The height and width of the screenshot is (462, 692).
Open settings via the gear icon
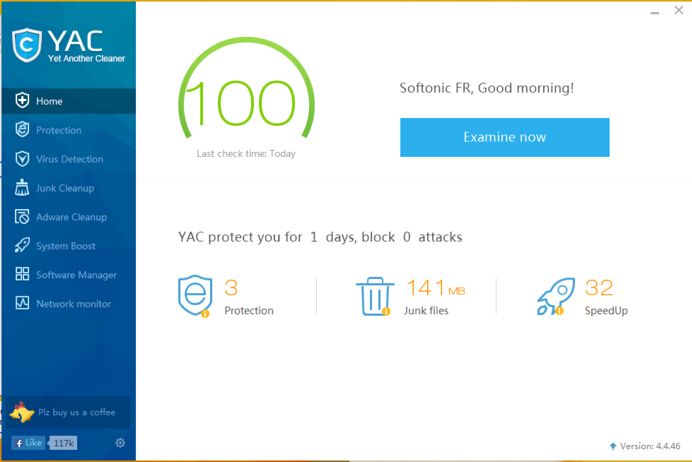[x=120, y=443]
